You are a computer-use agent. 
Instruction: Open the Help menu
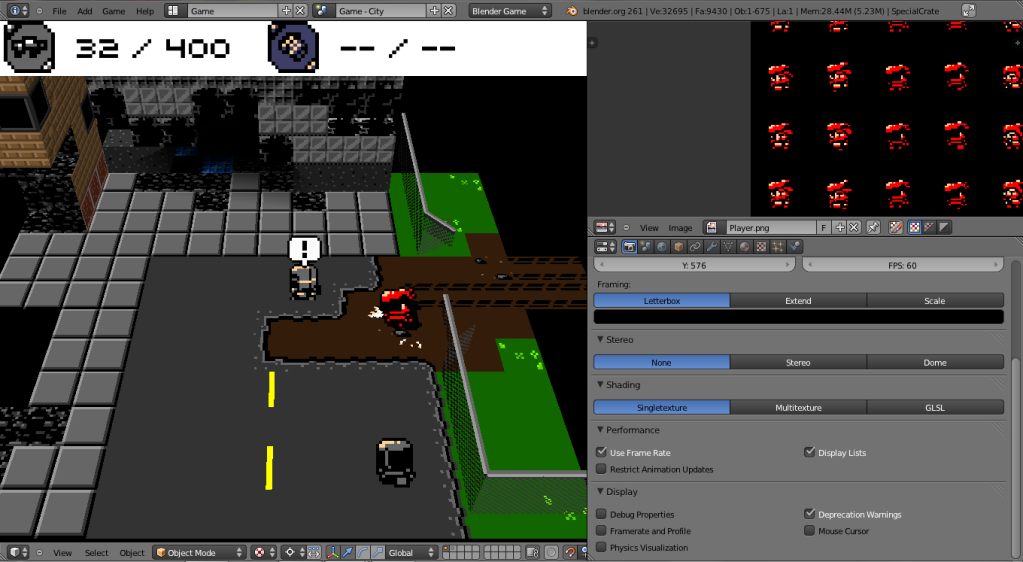145,11
